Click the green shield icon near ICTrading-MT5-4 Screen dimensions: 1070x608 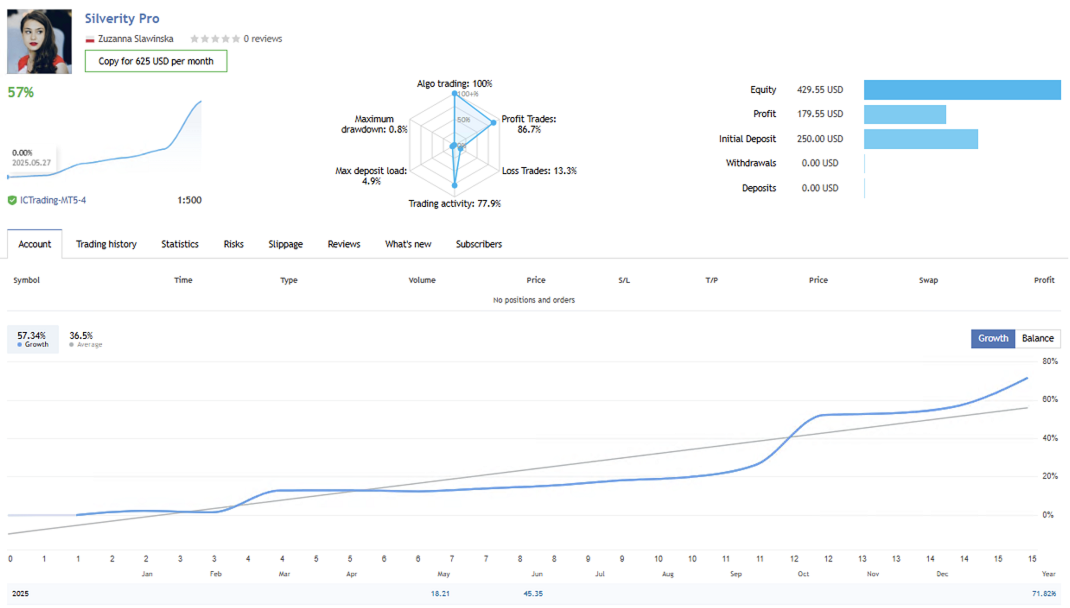[12, 200]
